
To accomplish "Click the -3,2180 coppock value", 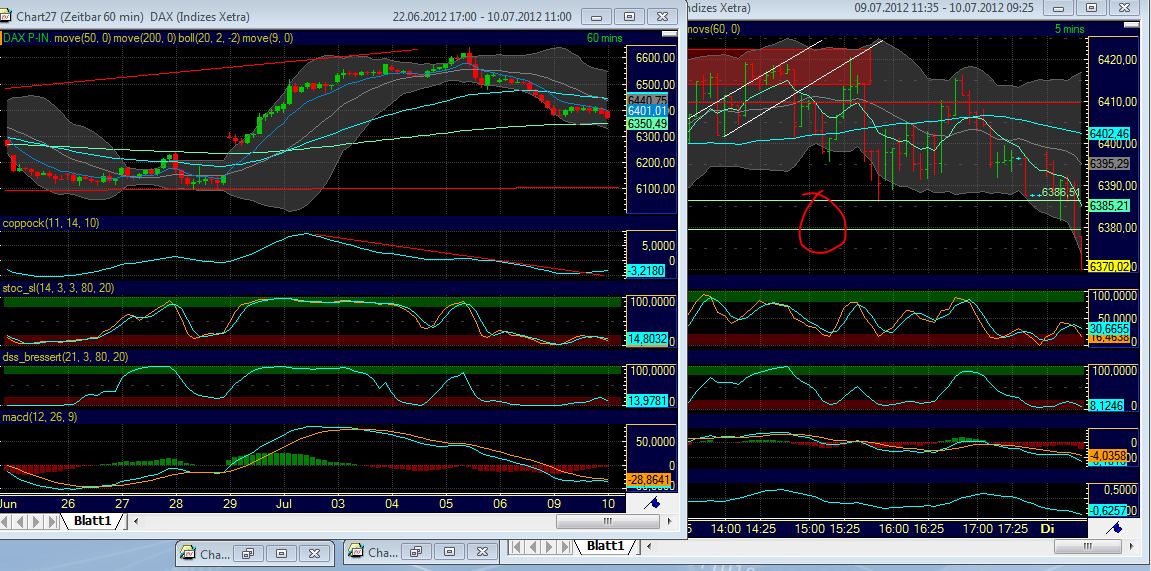I will [647, 271].
